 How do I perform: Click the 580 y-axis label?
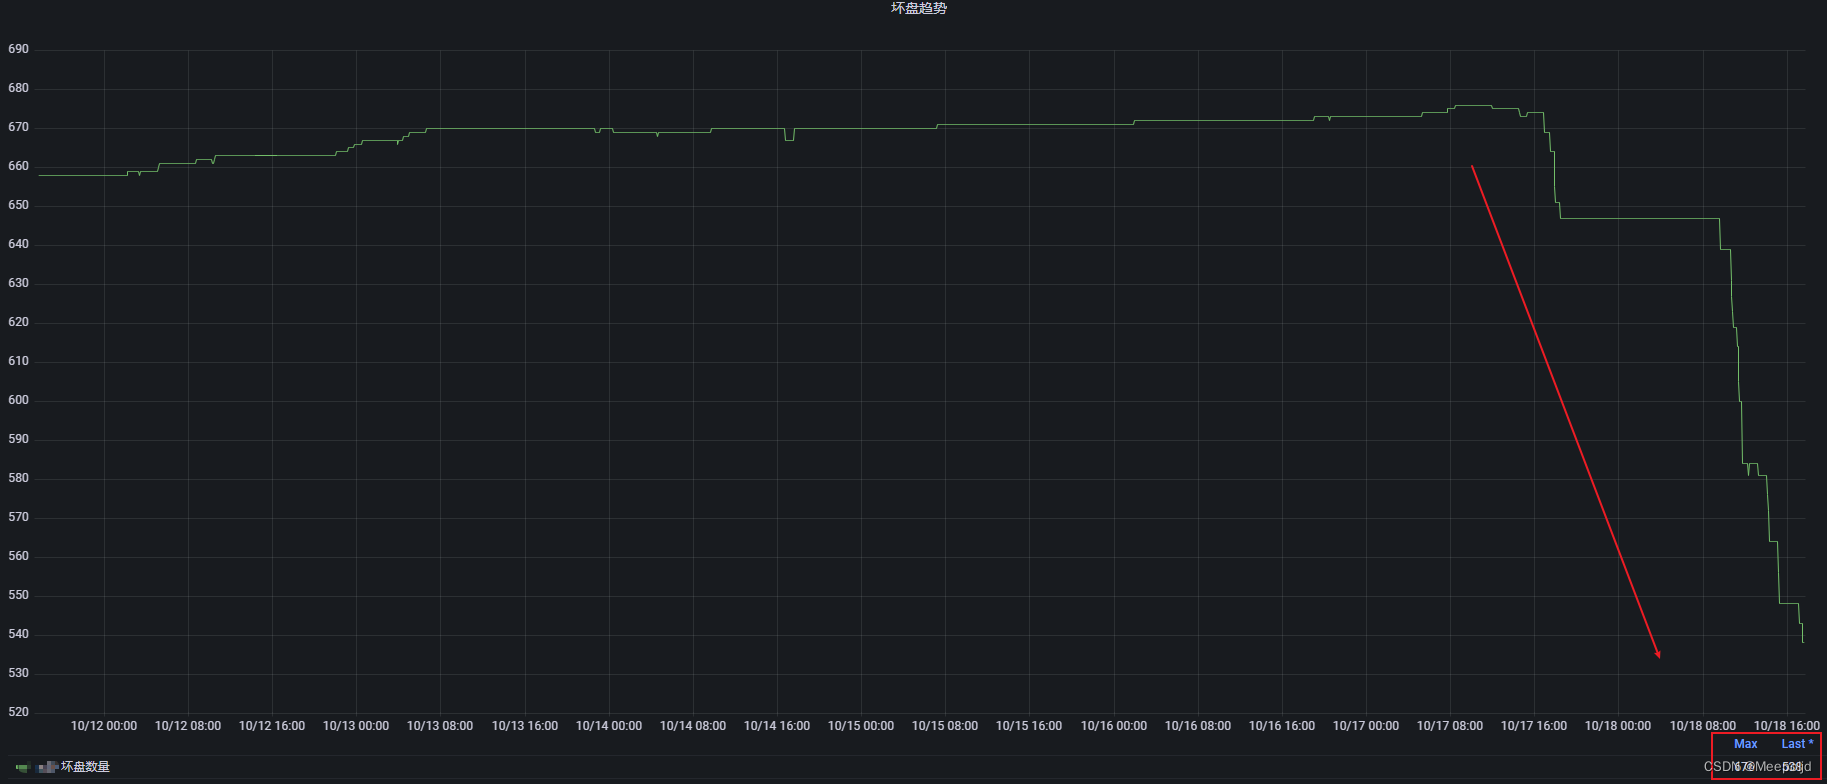coord(18,478)
